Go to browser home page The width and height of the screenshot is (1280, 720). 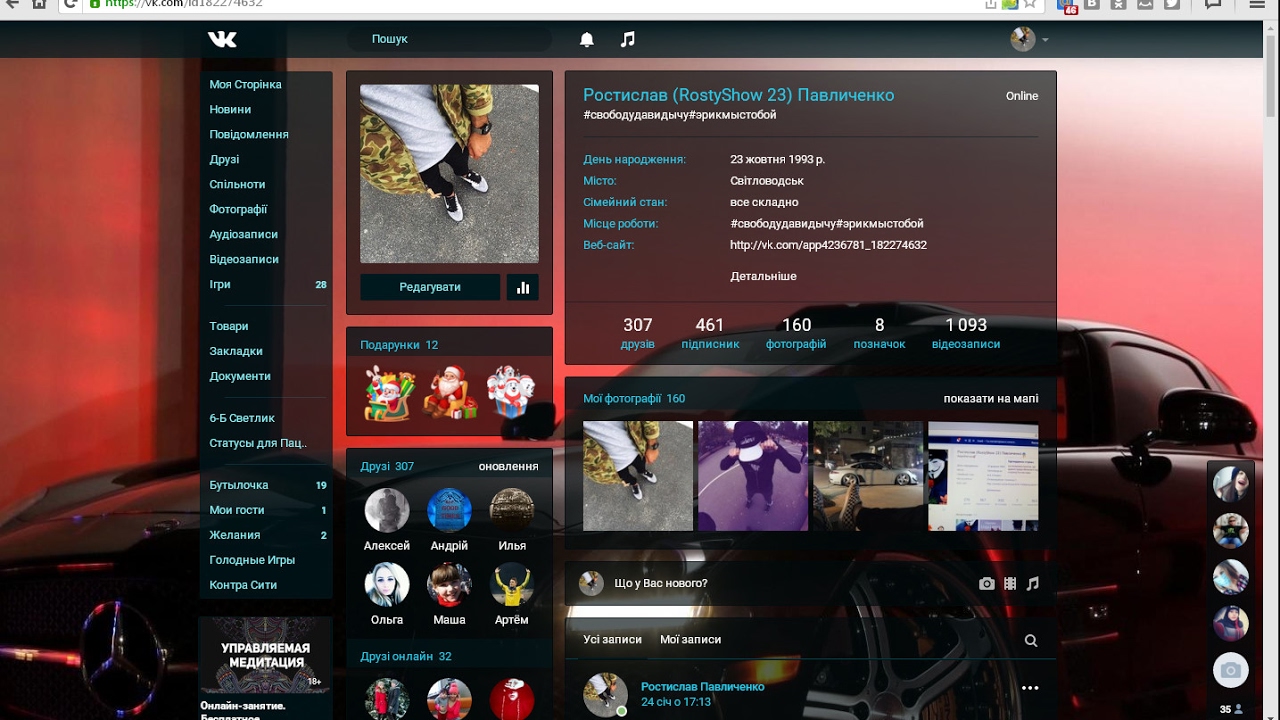click(x=39, y=4)
